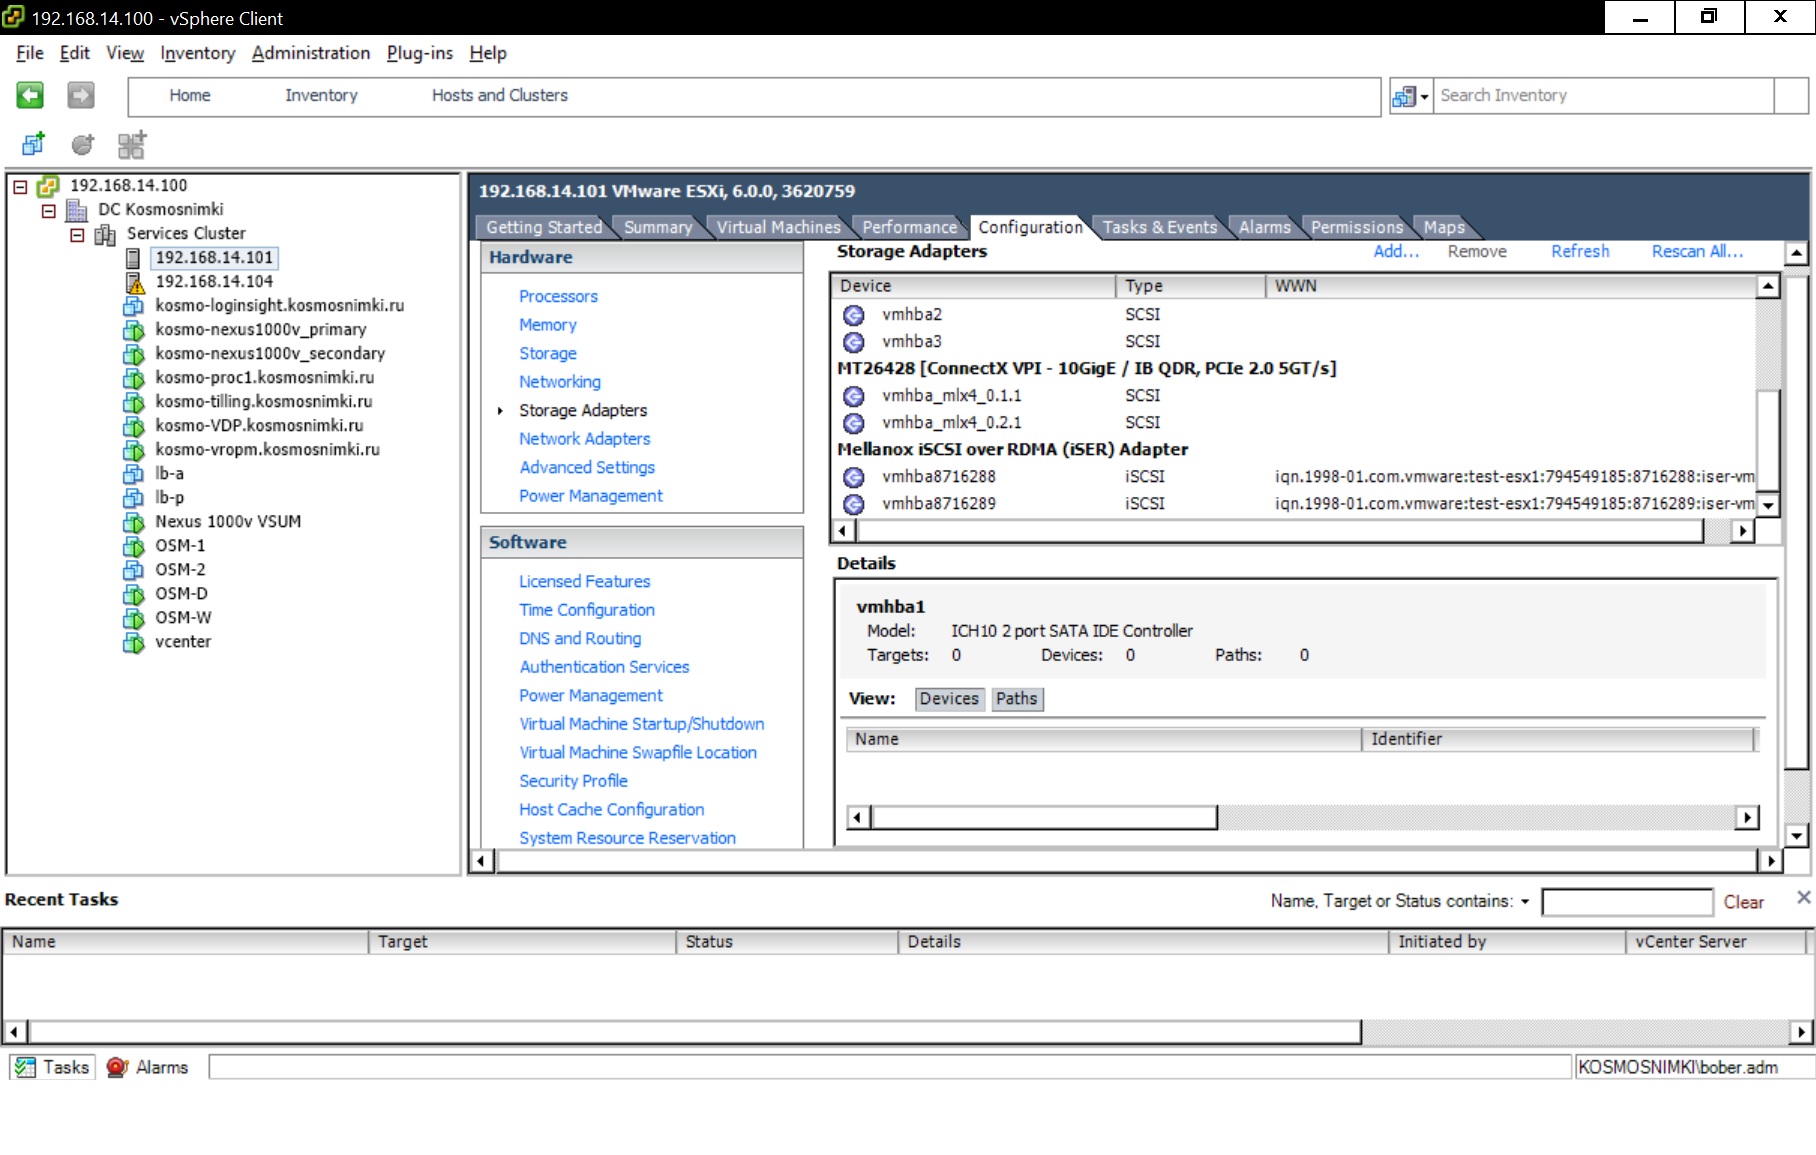The width and height of the screenshot is (1816, 1155).
Task: Click the adapter icon for vmhba8716289
Action: tap(854, 504)
